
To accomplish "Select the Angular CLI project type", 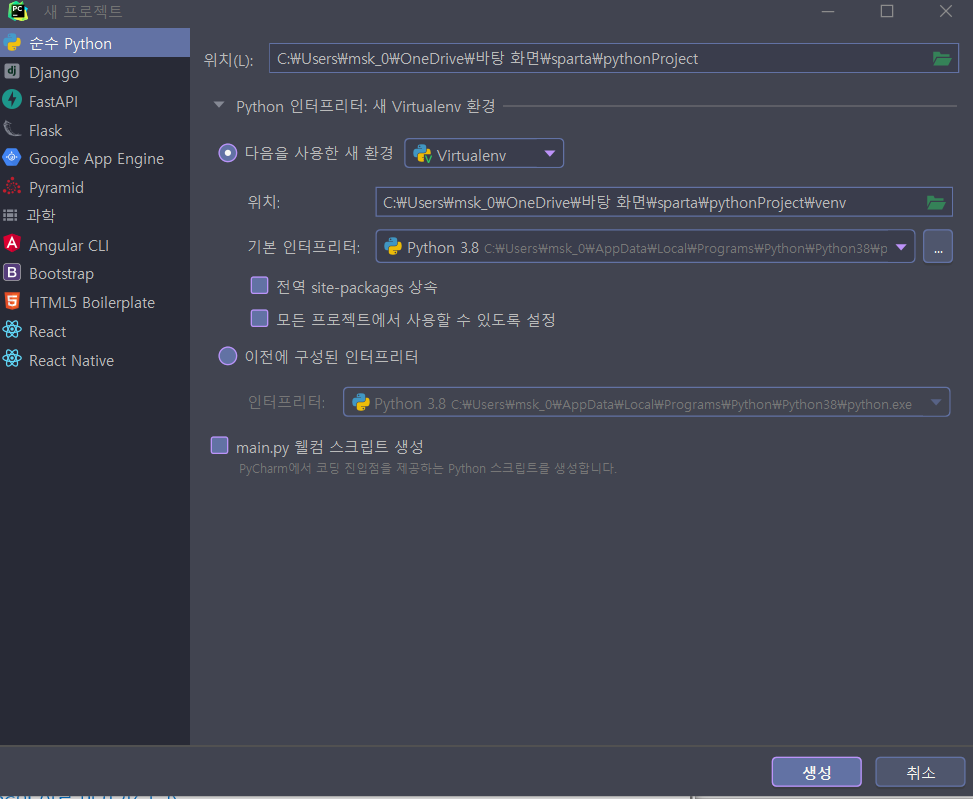I will (95, 244).
